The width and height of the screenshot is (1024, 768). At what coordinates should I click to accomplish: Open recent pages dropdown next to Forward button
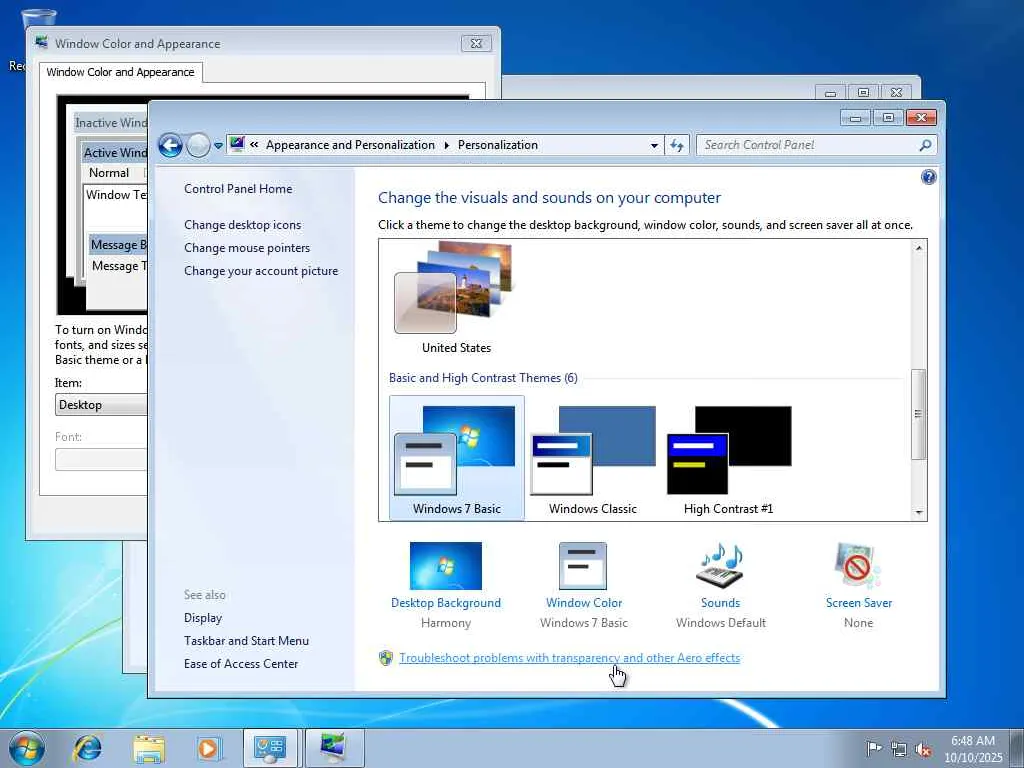[x=218, y=146]
